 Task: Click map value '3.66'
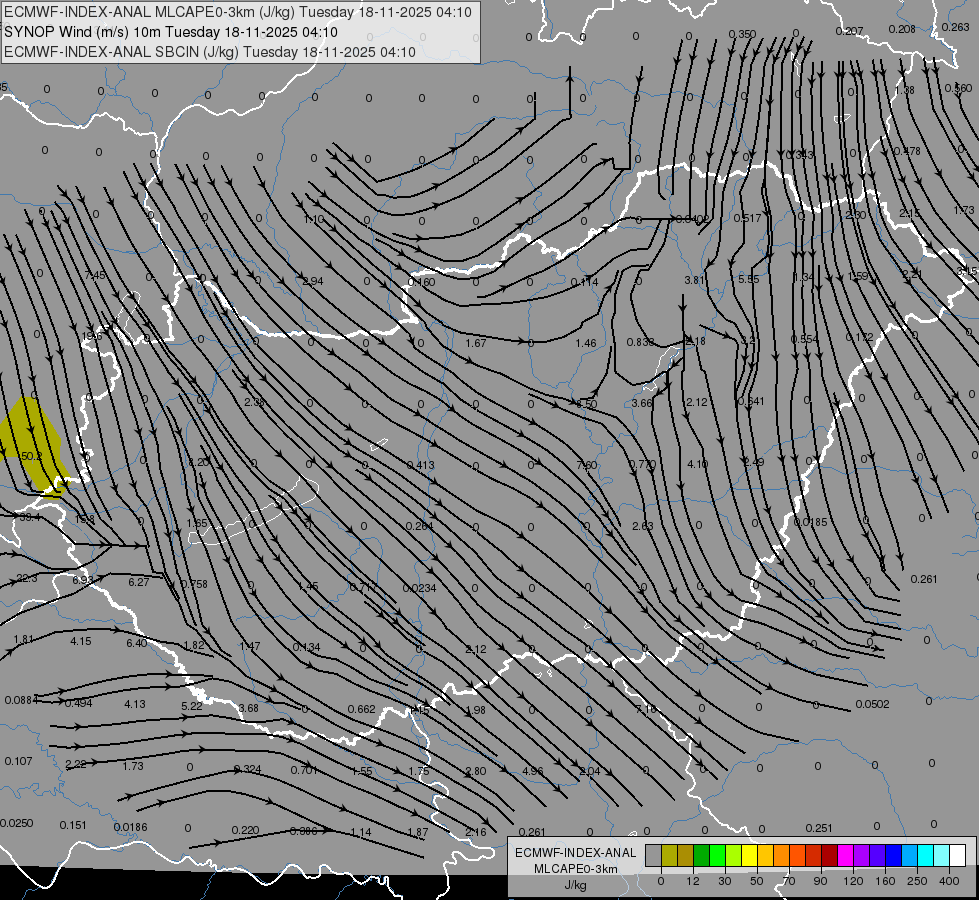pyautogui.click(x=642, y=403)
